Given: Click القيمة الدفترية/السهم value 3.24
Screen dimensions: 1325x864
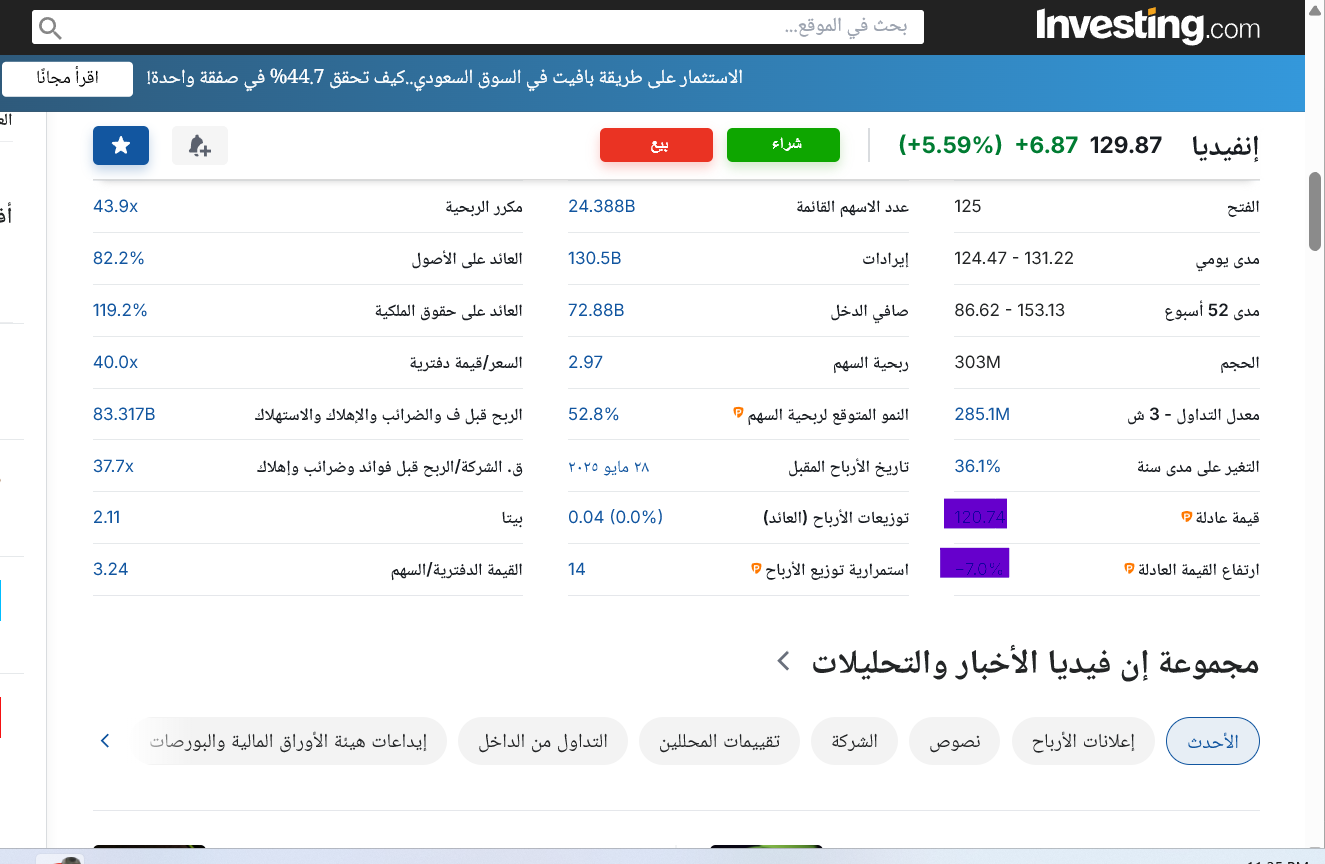Looking at the screenshot, I should click(111, 569).
